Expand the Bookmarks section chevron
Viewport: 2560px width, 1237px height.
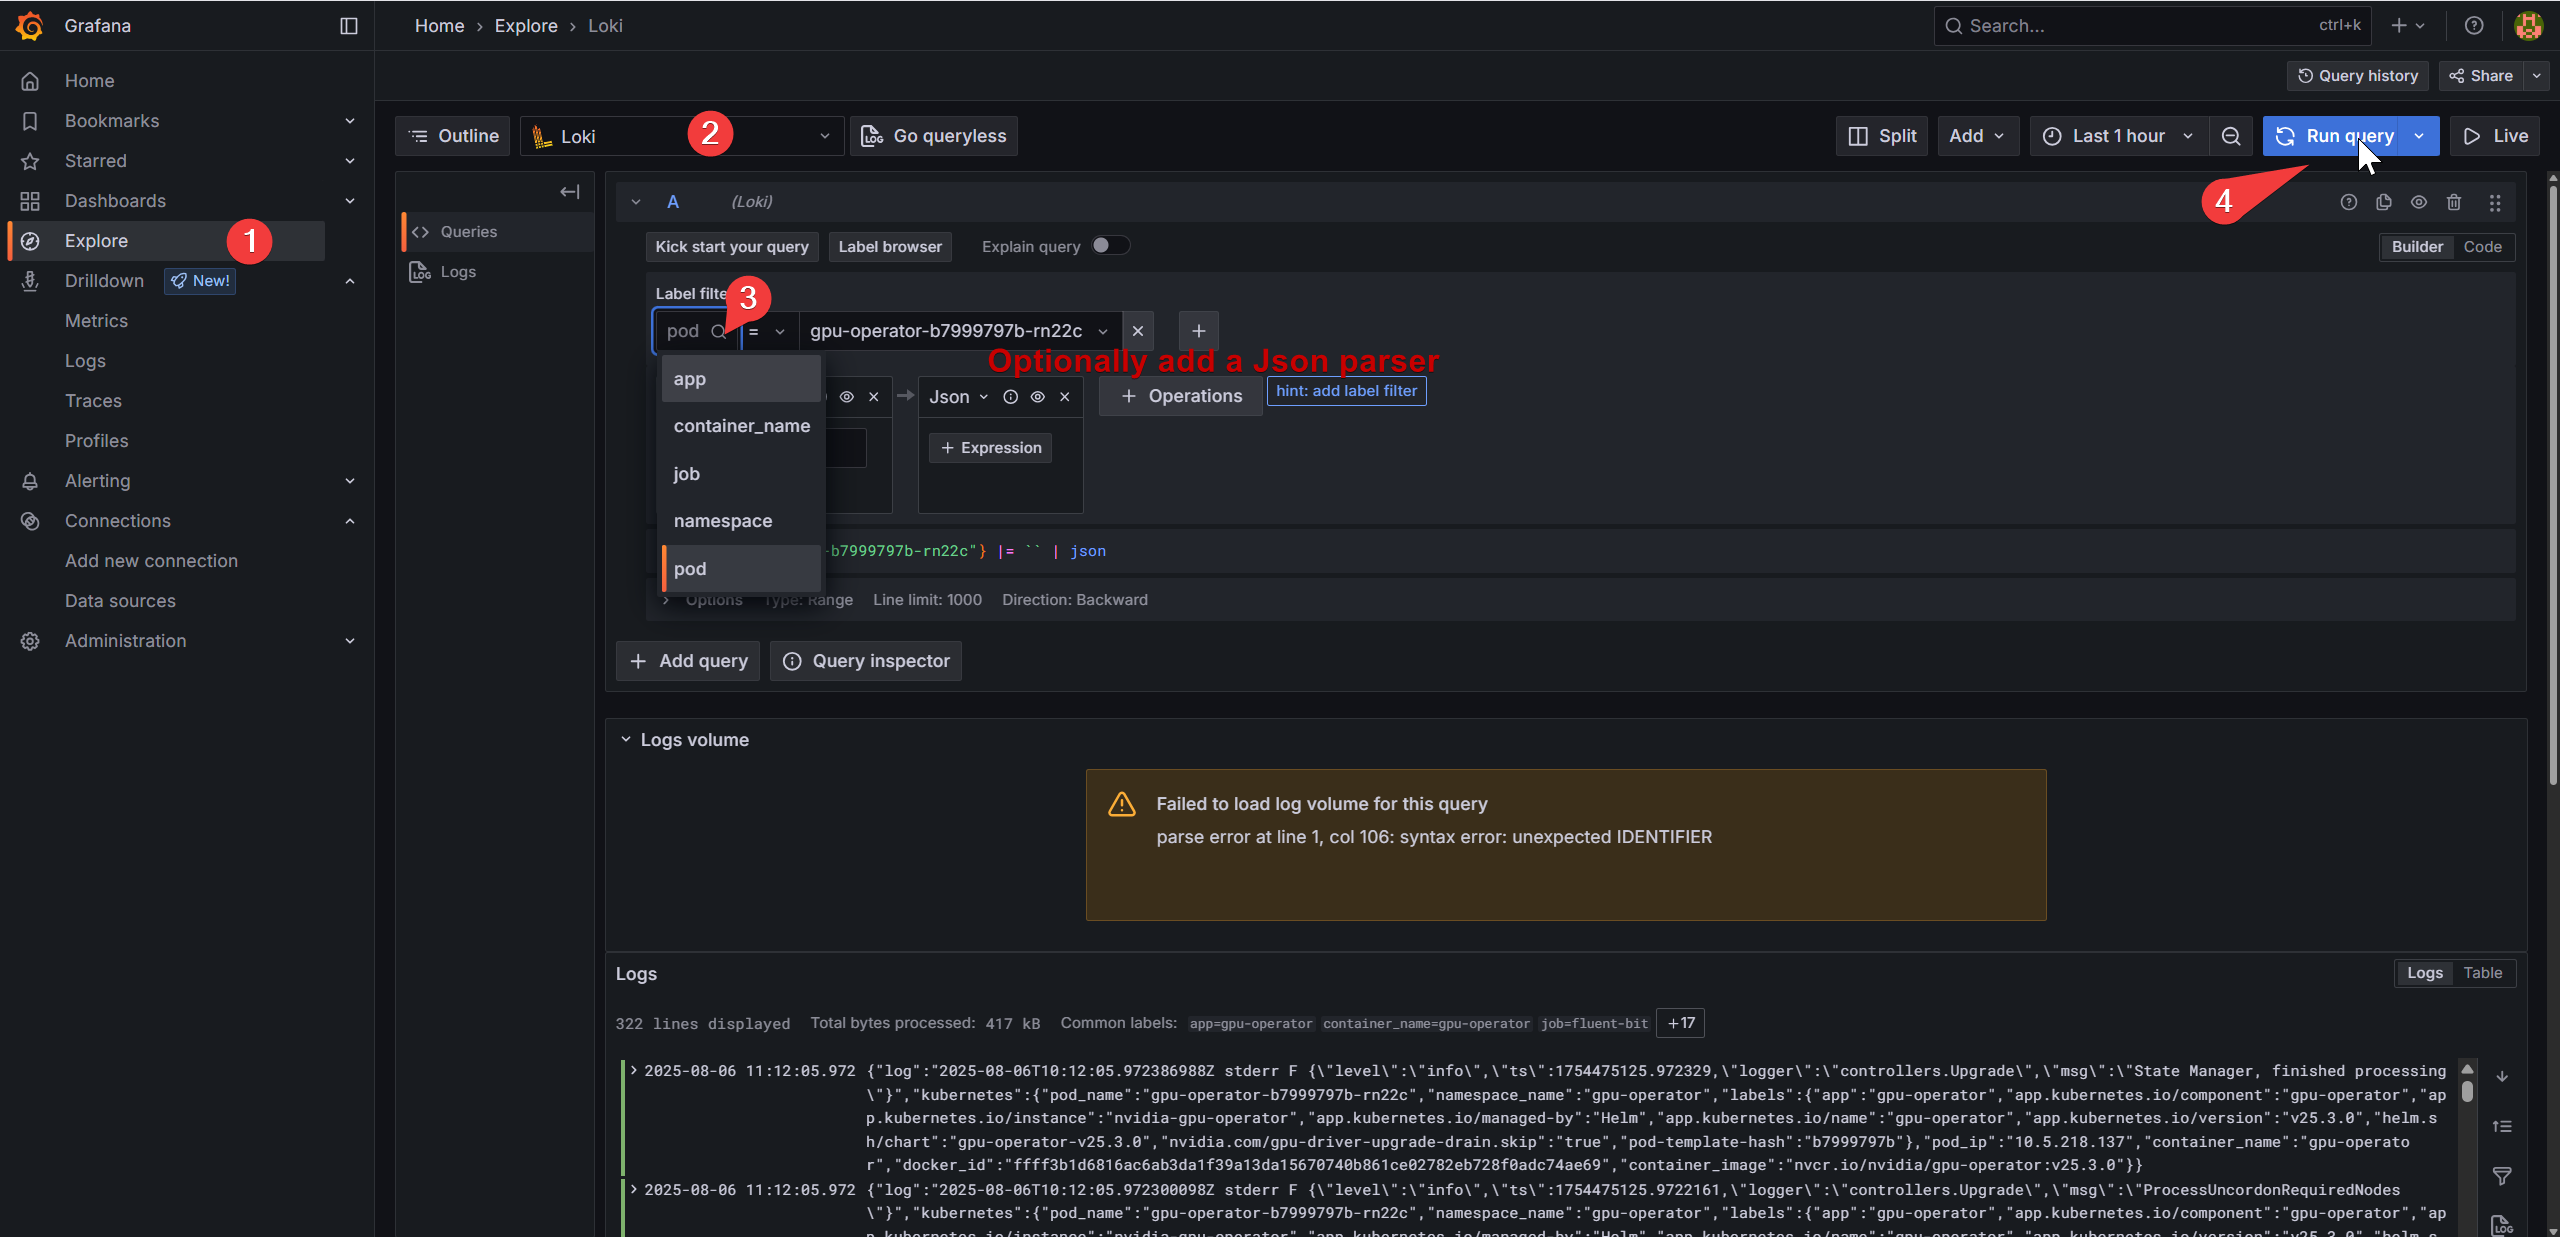coord(350,121)
